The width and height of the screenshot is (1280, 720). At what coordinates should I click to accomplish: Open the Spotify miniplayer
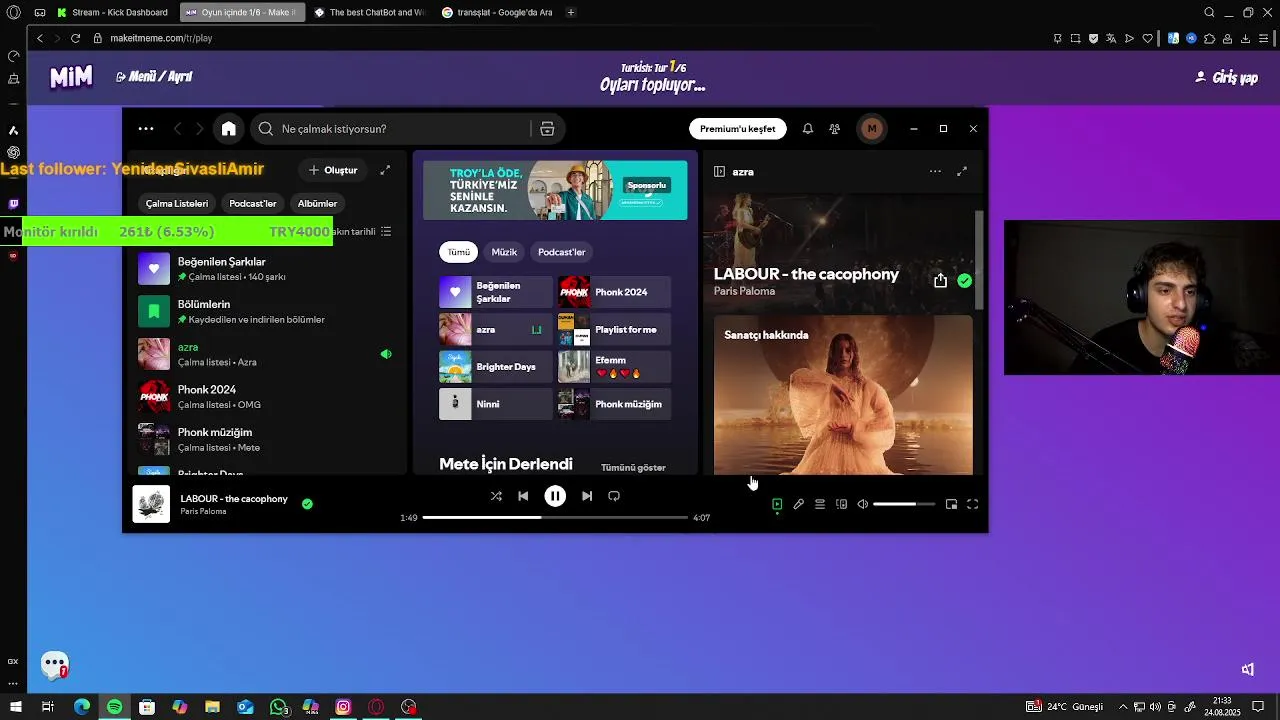[x=951, y=504]
